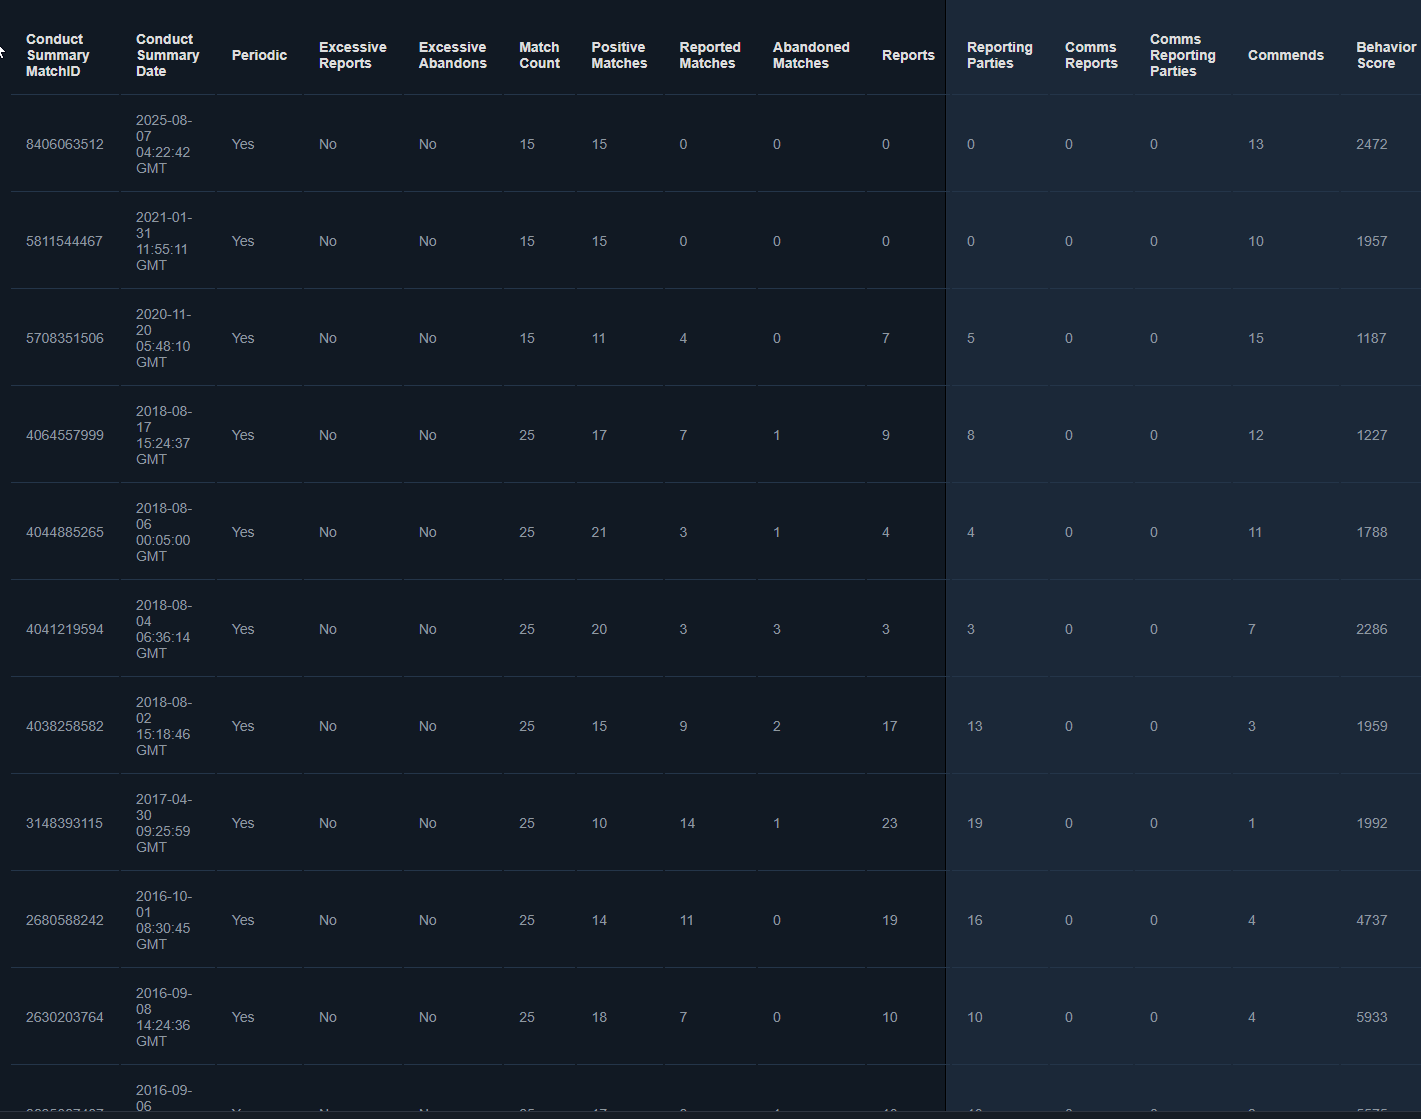This screenshot has width=1421, height=1119.
Task: Select the Excessive Abandons column header
Action: (452, 55)
